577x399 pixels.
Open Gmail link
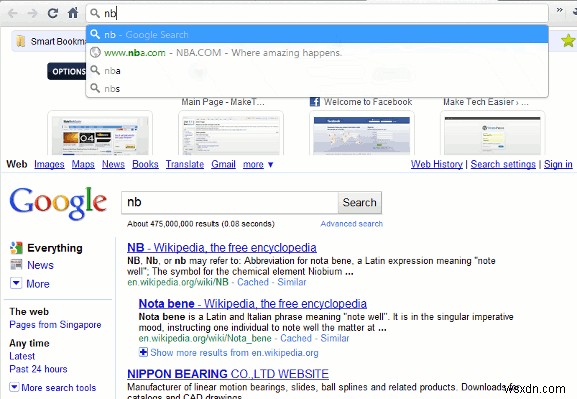tap(223, 164)
